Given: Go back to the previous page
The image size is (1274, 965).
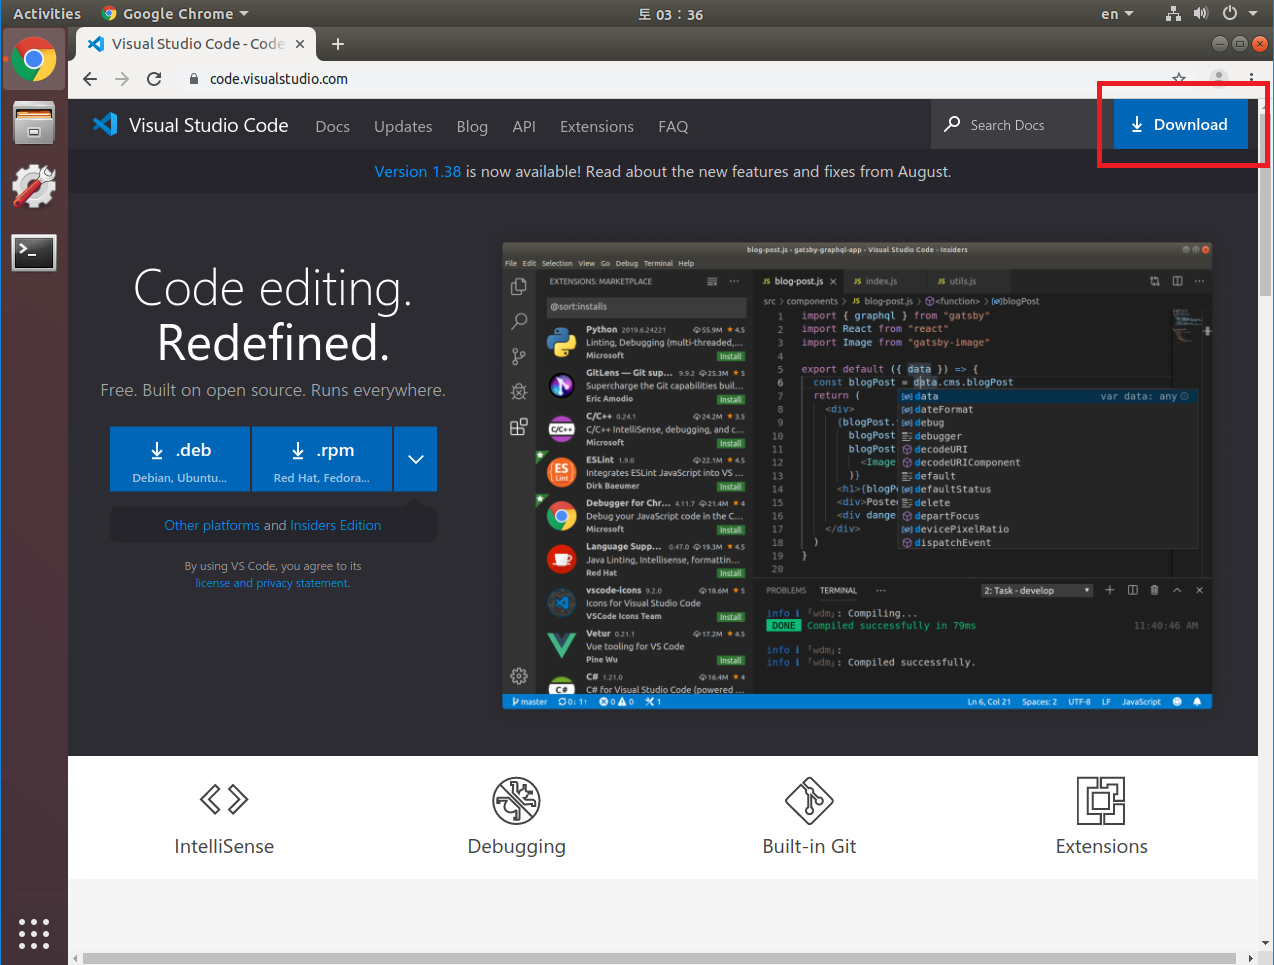Looking at the screenshot, I should click(x=90, y=79).
